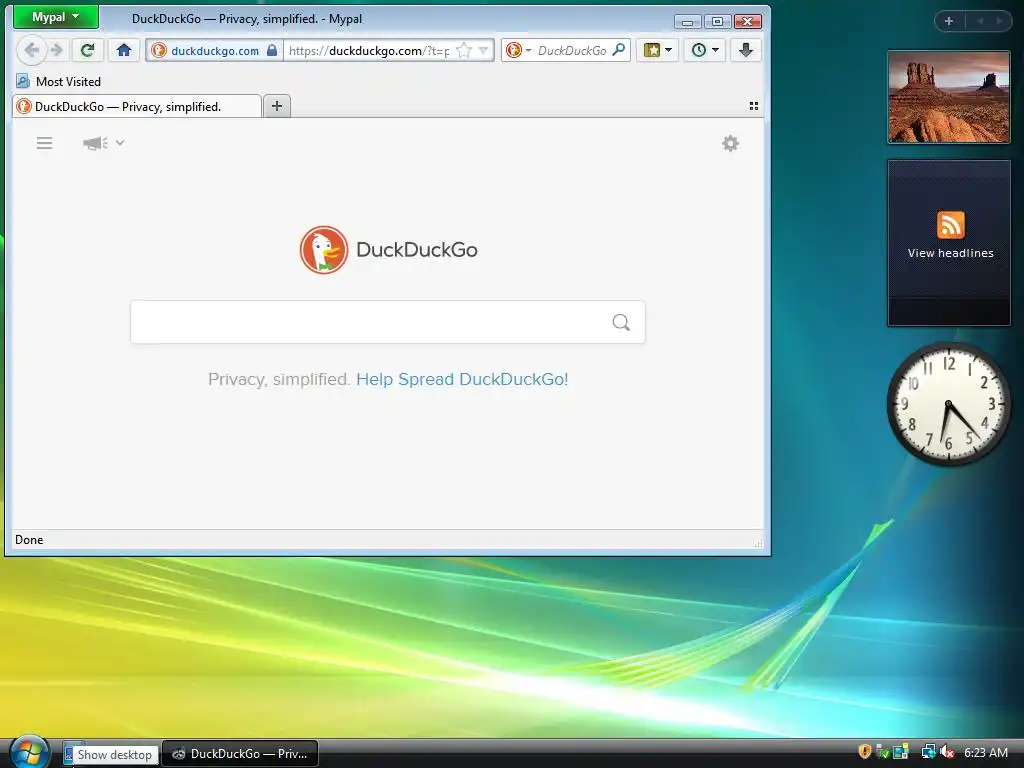
Task: Click the muted volume tray icon
Action: (x=947, y=752)
